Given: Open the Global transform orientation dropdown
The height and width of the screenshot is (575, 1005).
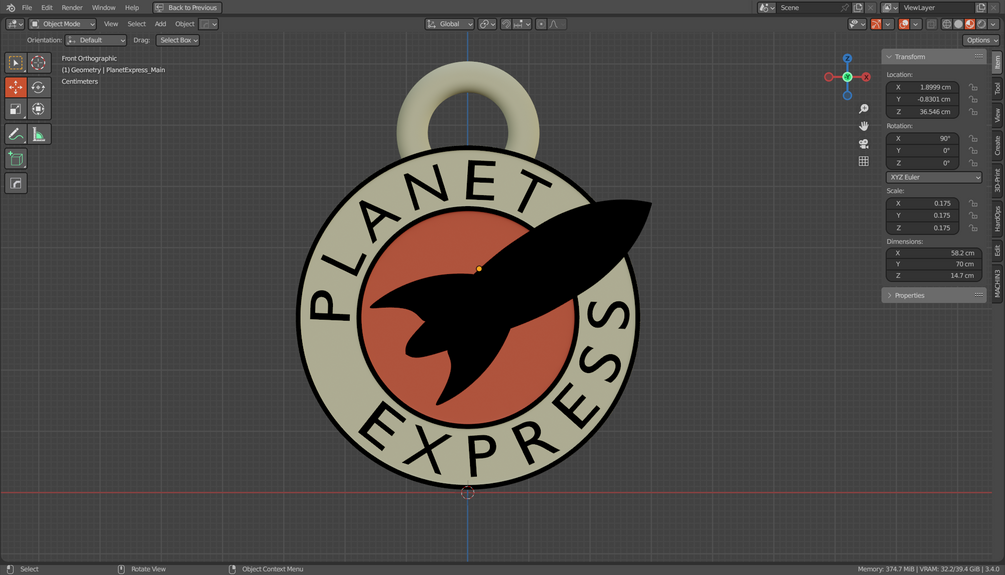Looking at the screenshot, I should pos(449,24).
